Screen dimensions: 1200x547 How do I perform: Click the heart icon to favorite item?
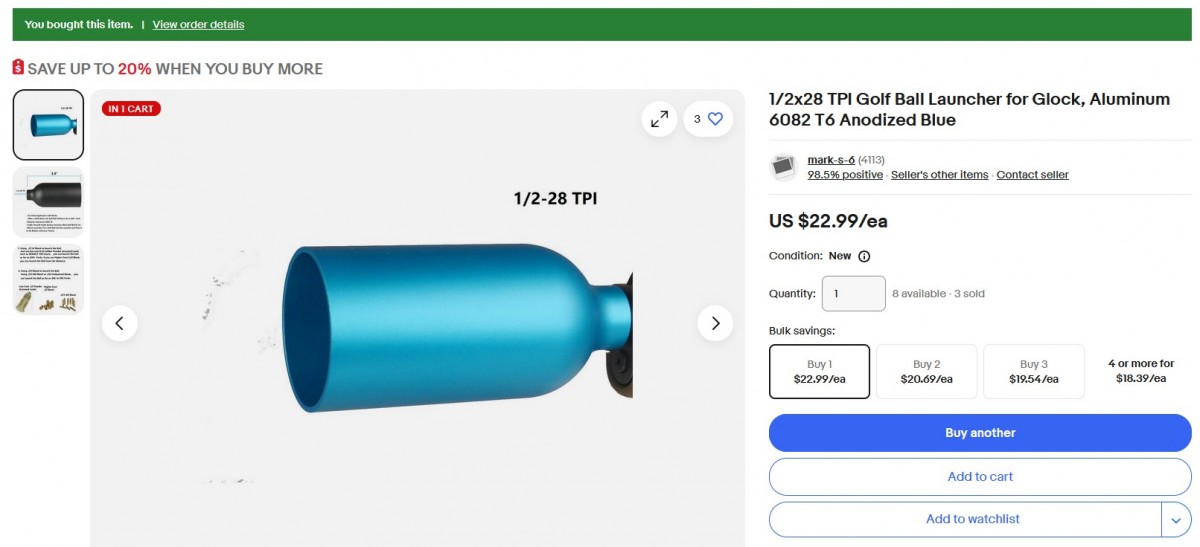click(x=715, y=119)
